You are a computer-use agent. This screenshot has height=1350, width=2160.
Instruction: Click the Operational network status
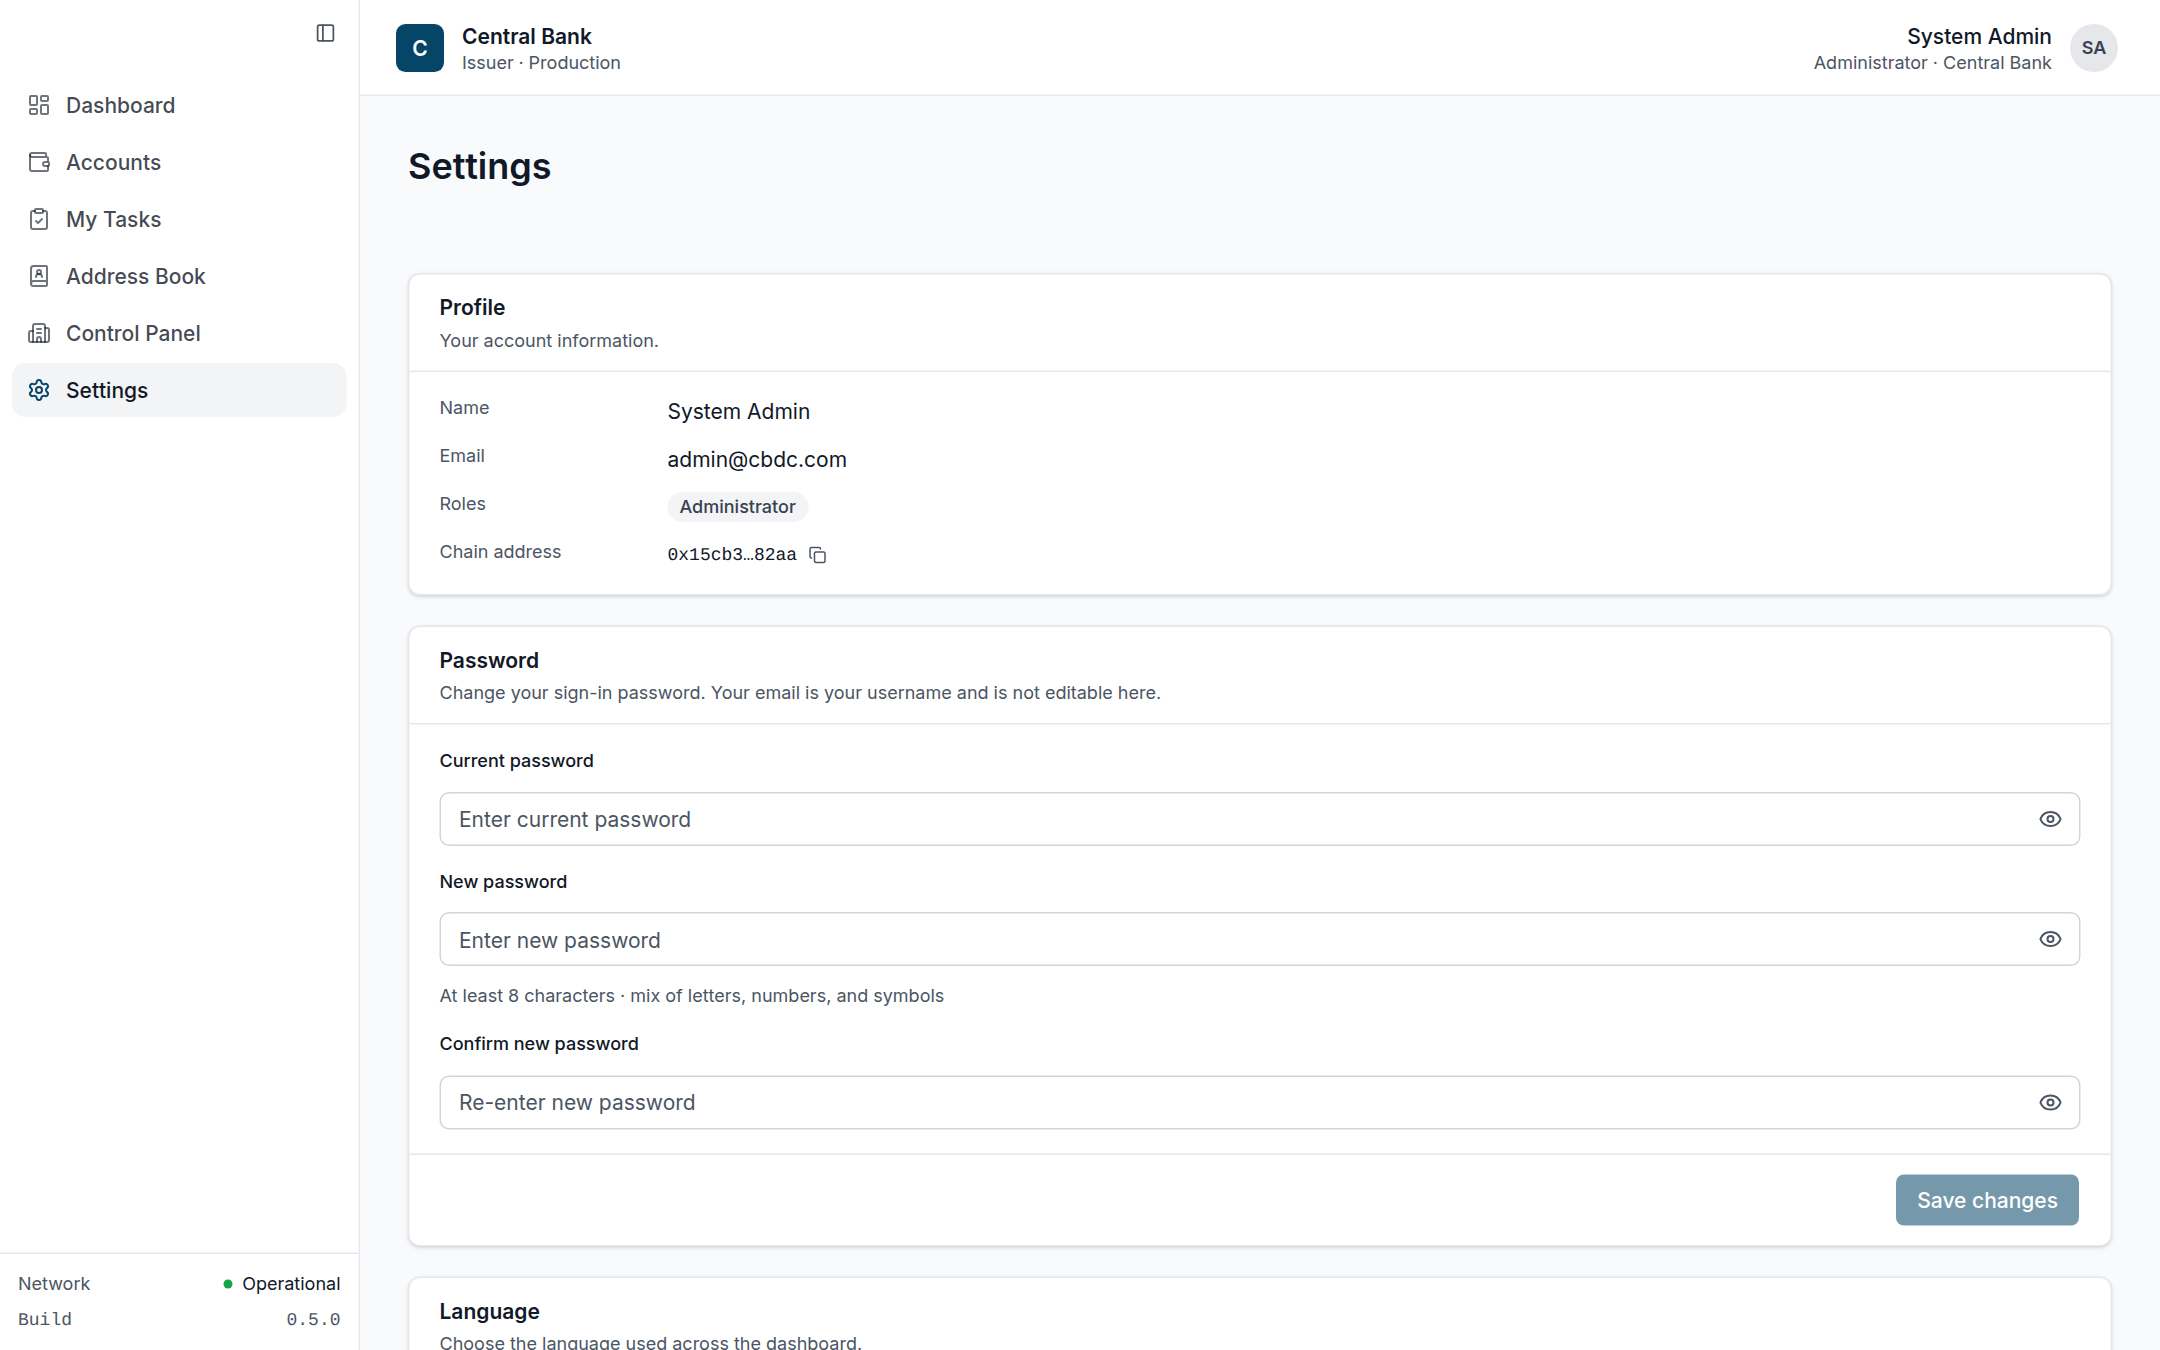click(291, 1283)
